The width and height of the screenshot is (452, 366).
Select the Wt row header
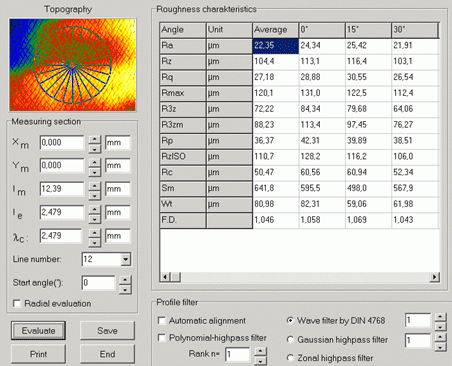coord(183,204)
